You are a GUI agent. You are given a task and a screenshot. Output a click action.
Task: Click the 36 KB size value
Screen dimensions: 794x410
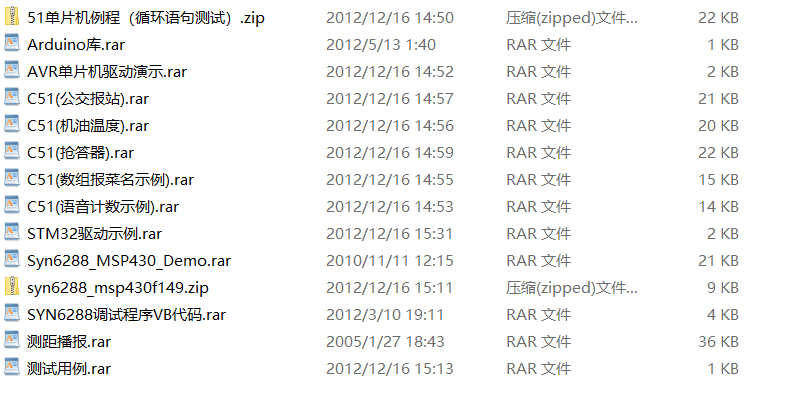coord(719,342)
